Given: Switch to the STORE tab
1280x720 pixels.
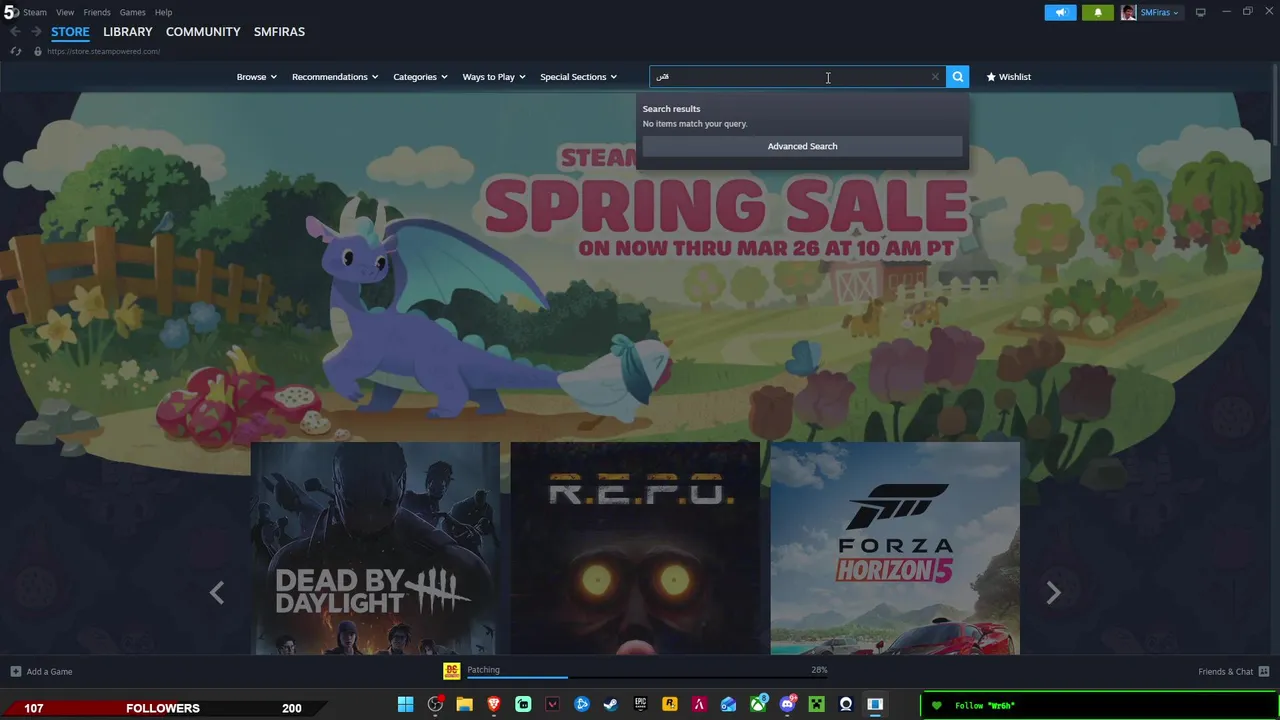Looking at the screenshot, I should click(x=70, y=32).
